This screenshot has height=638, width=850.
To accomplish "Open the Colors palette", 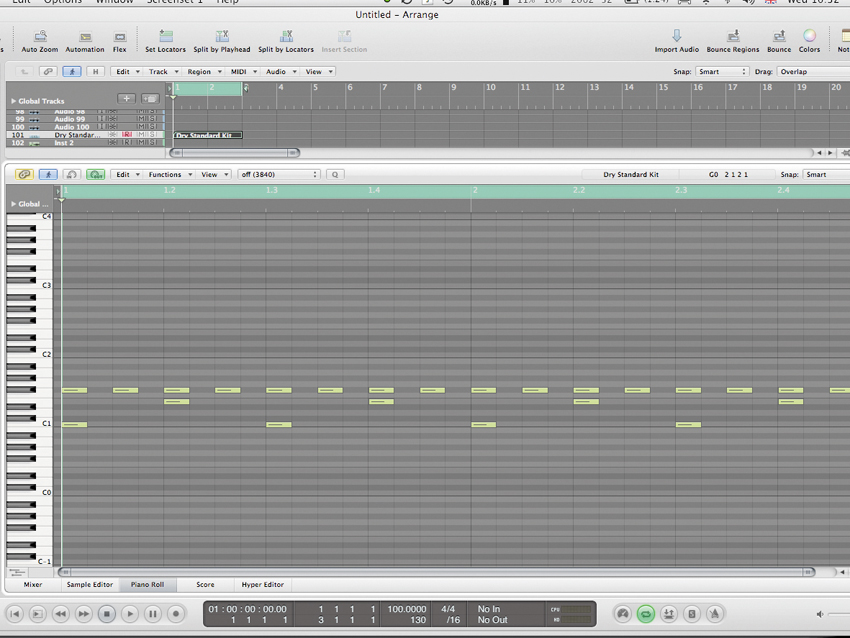I will pyautogui.click(x=809, y=36).
